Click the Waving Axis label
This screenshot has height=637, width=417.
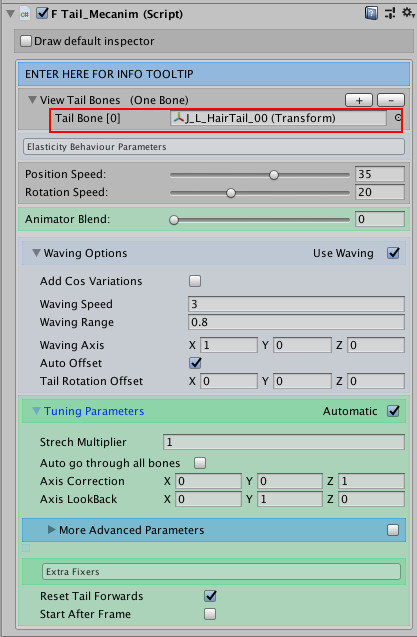pyautogui.click(x=72, y=345)
